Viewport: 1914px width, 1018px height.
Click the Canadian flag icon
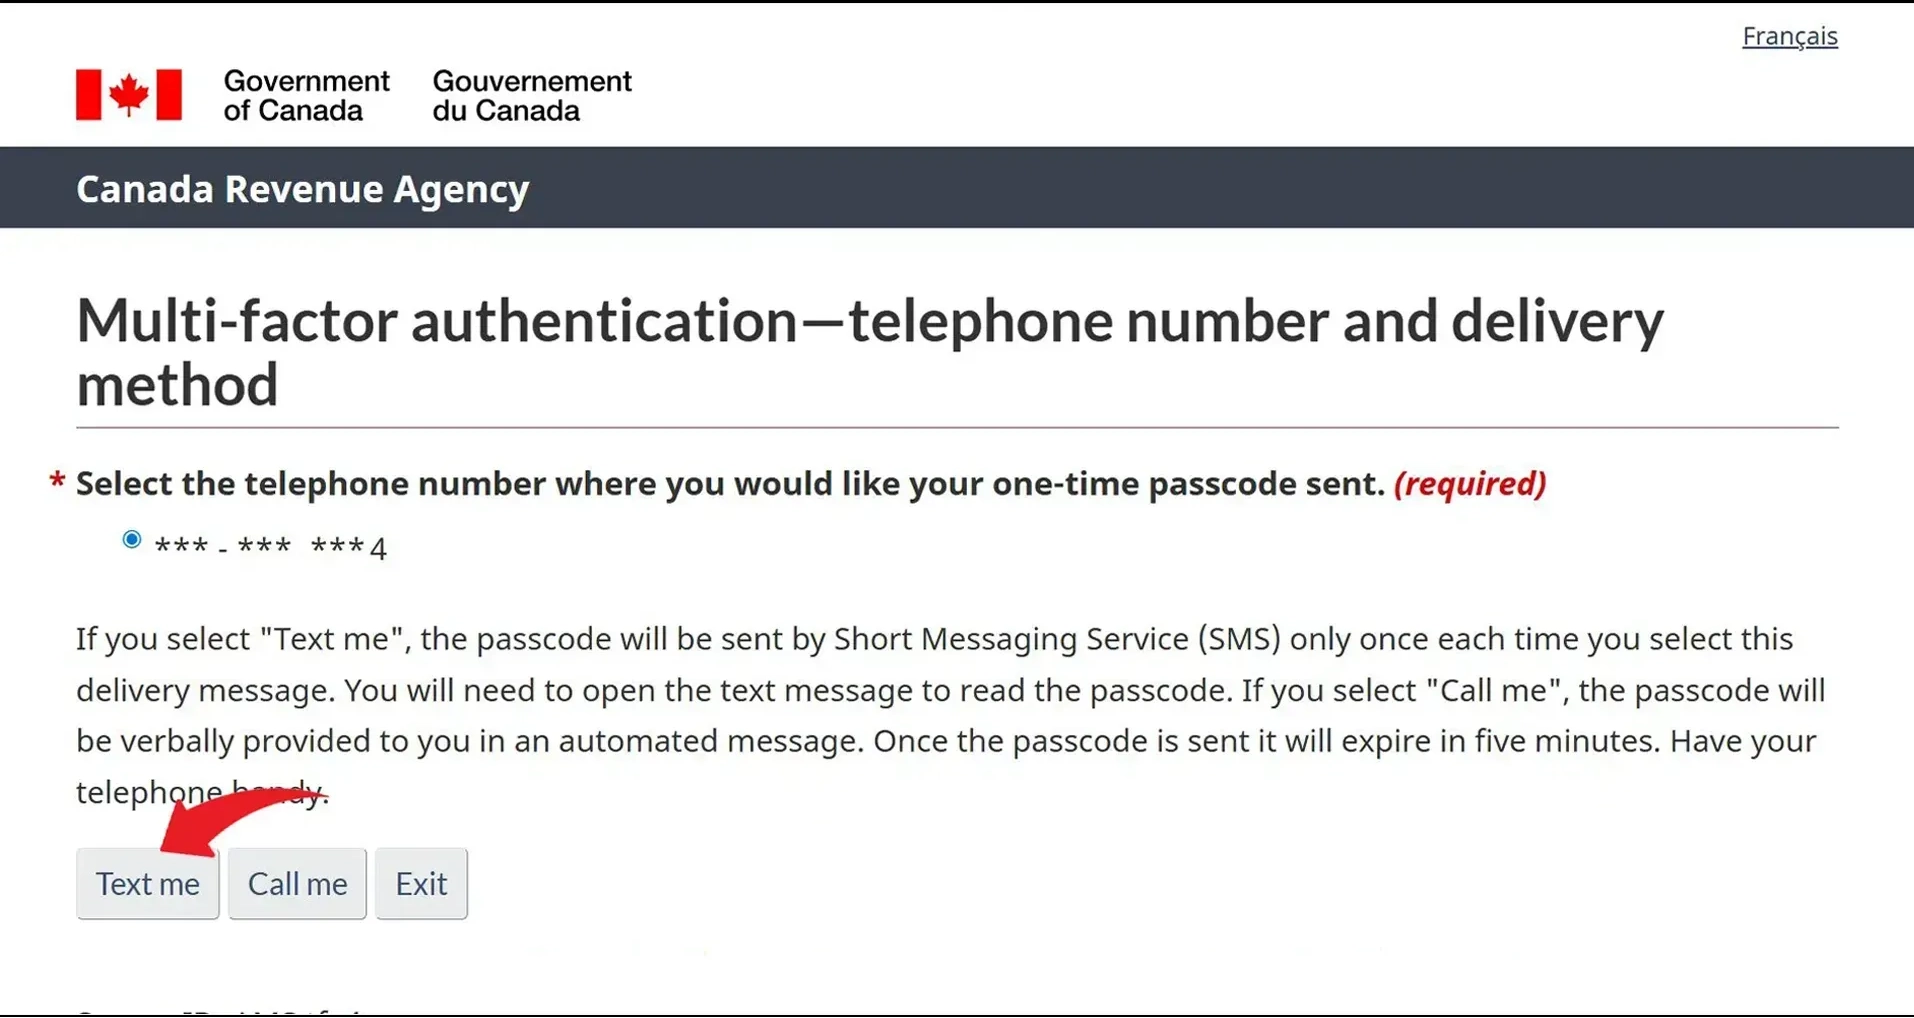click(129, 95)
